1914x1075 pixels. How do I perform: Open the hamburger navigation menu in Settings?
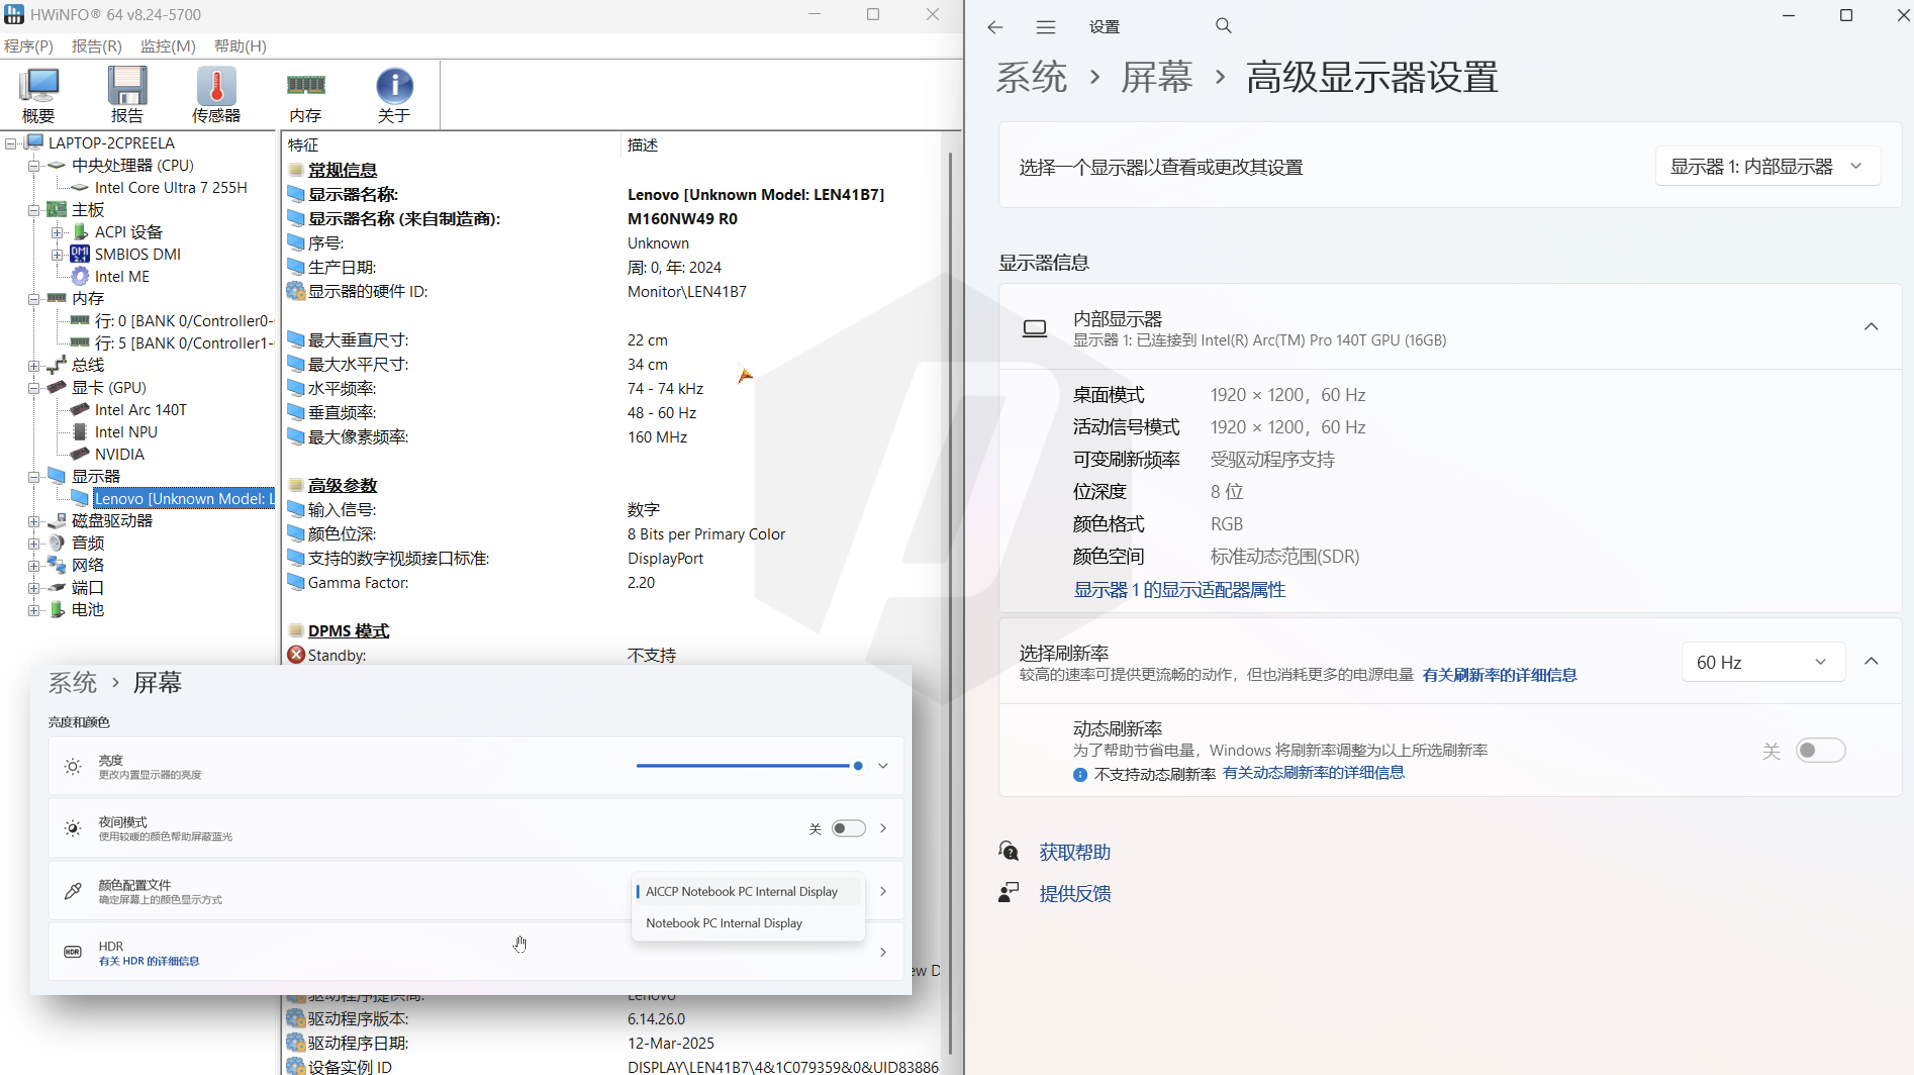click(x=1045, y=27)
